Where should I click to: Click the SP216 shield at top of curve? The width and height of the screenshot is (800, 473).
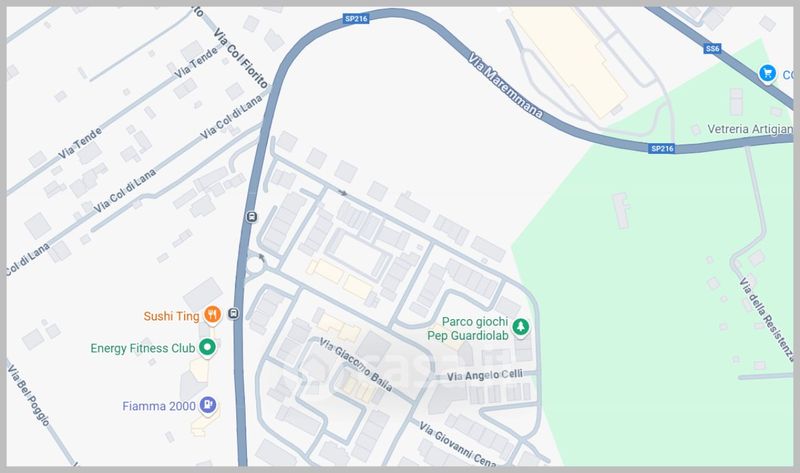point(356,18)
